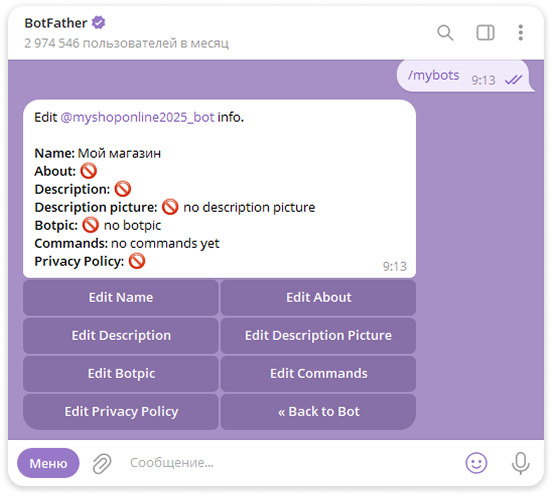Viewport: 552px width, 496px height.
Task: Go back with « Back to Bot
Action: pos(318,412)
